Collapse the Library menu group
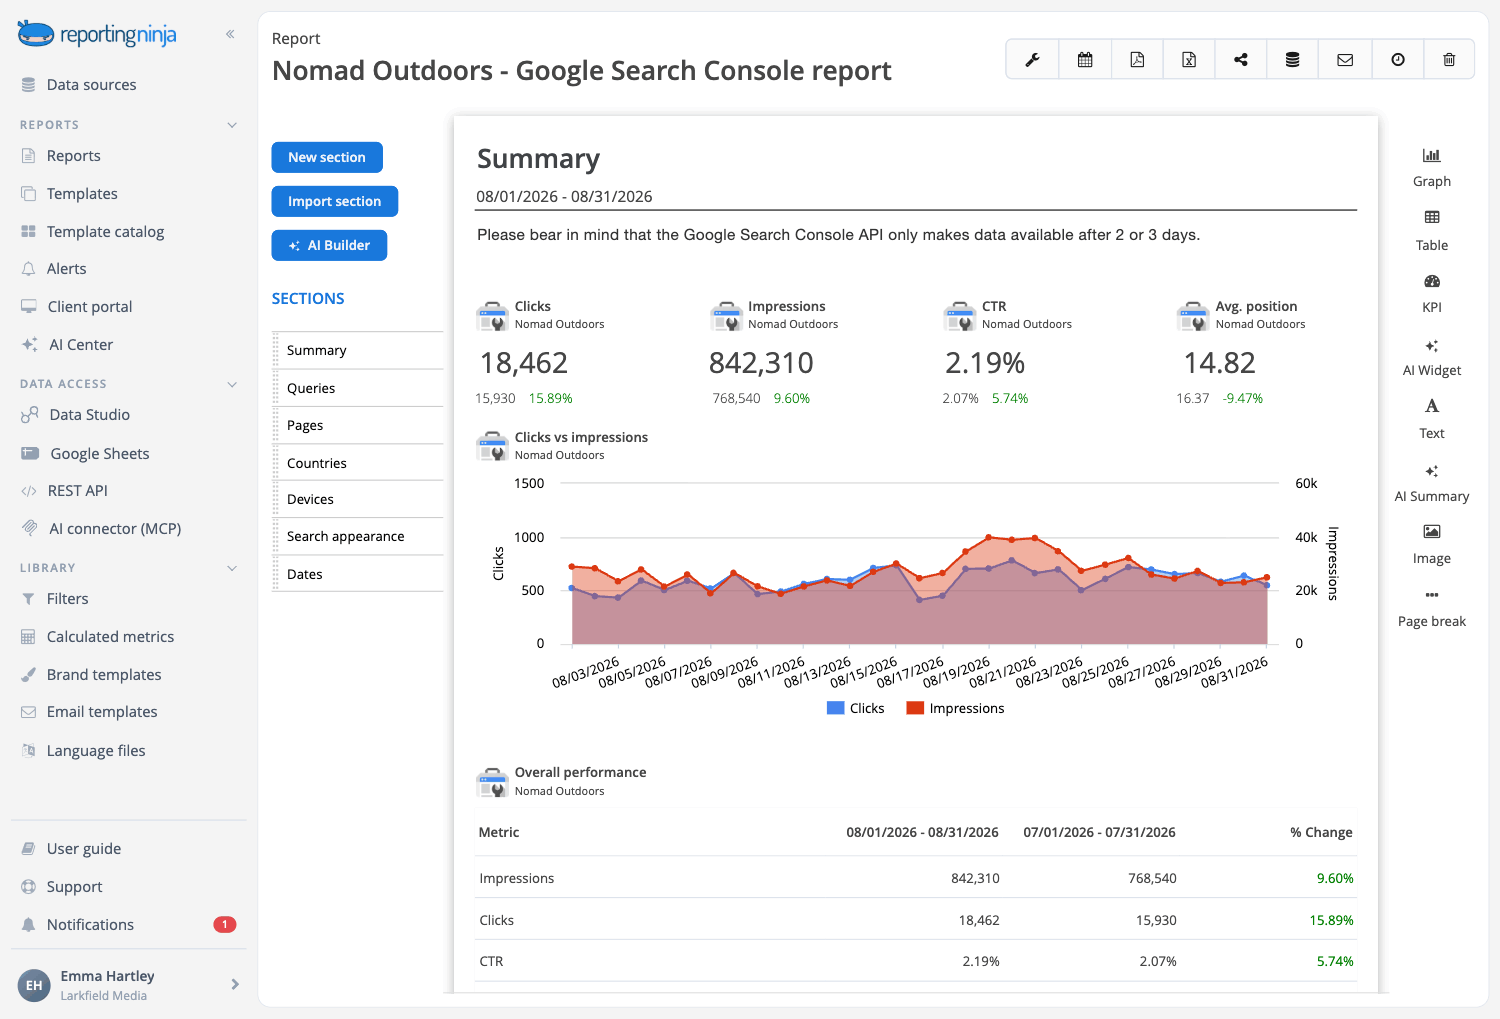Image resolution: width=1500 pixels, height=1019 pixels. (x=232, y=568)
